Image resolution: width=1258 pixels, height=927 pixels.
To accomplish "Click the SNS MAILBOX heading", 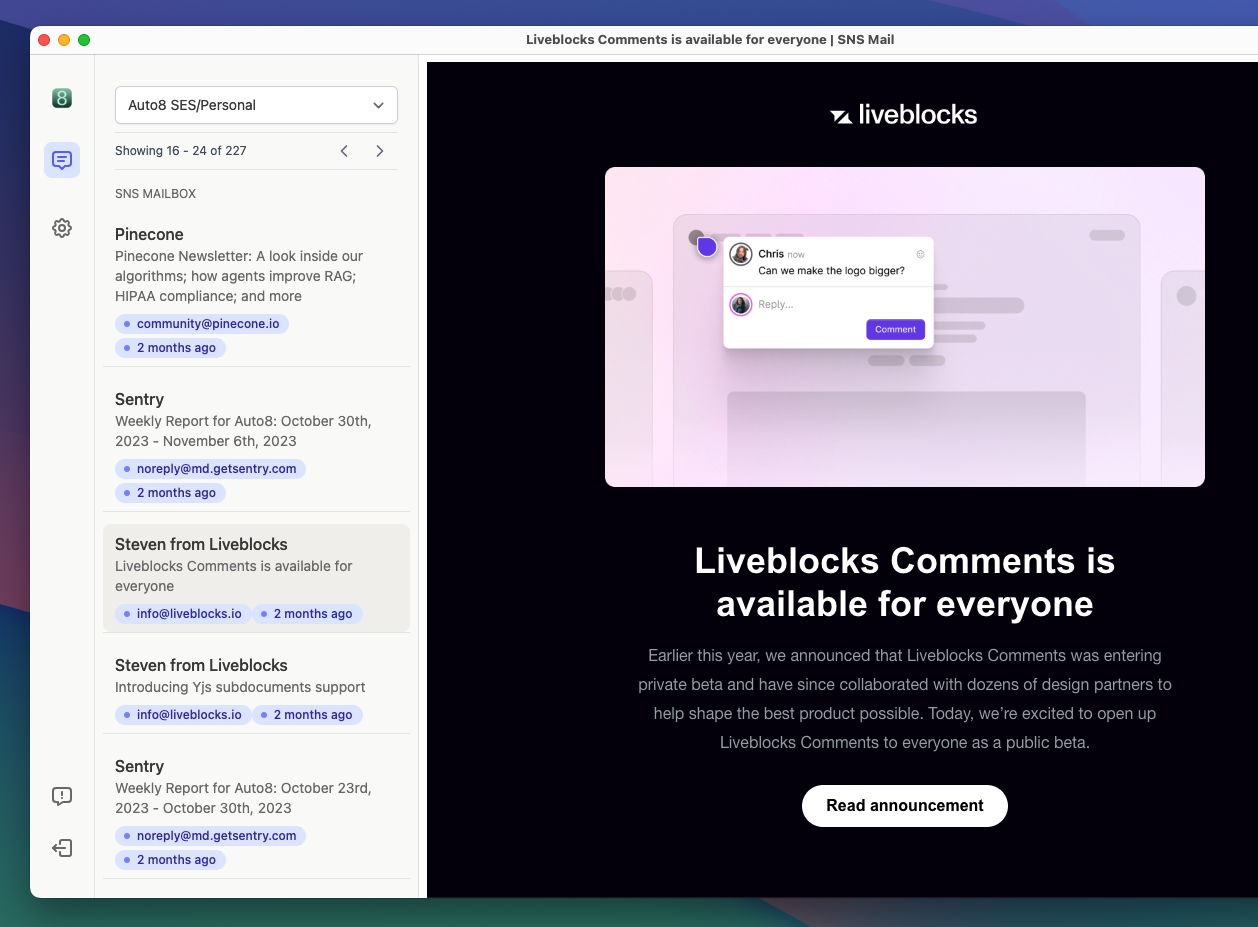I will coord(155,194).
